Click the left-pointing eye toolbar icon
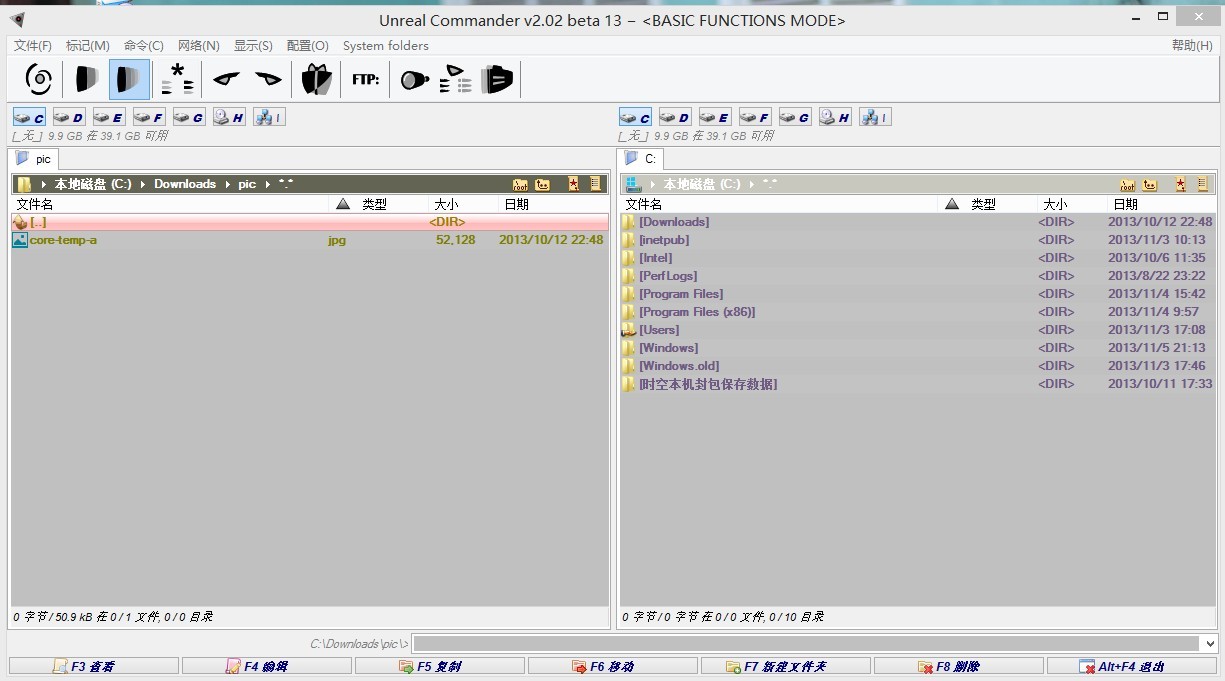This screenshot has width=1225, height=681. (227, 79)
